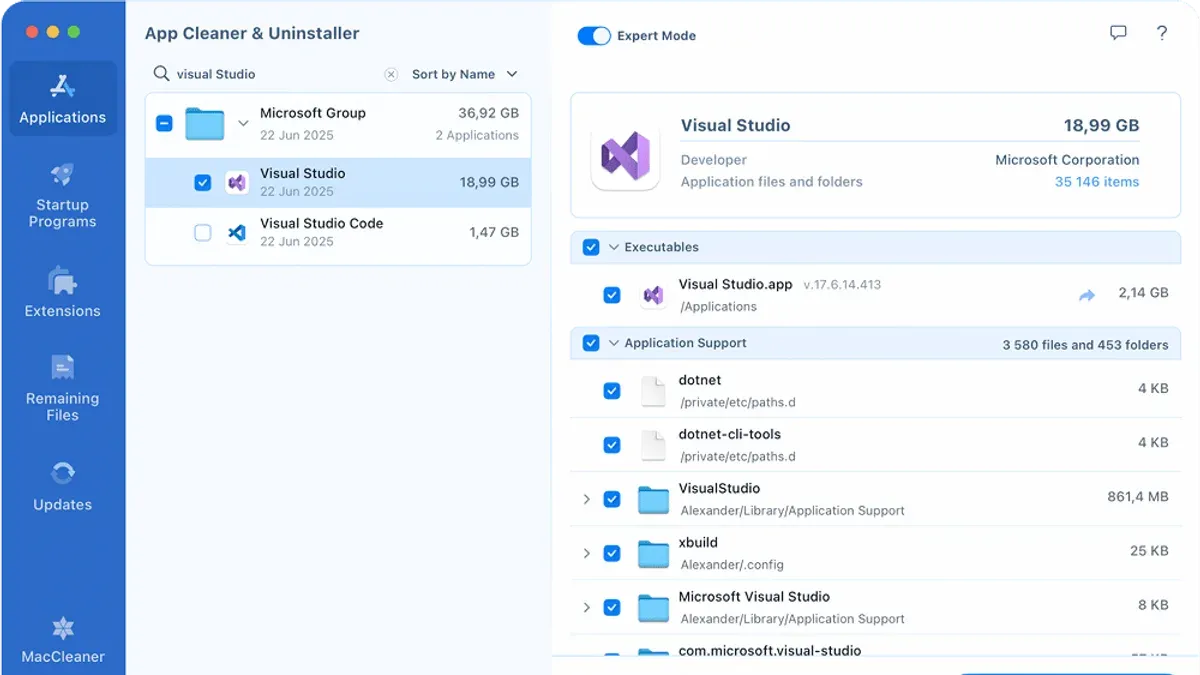Click the 2,14 GB size value
The width and height of the screenshot is (1200, 675).
coord(1143,293)
